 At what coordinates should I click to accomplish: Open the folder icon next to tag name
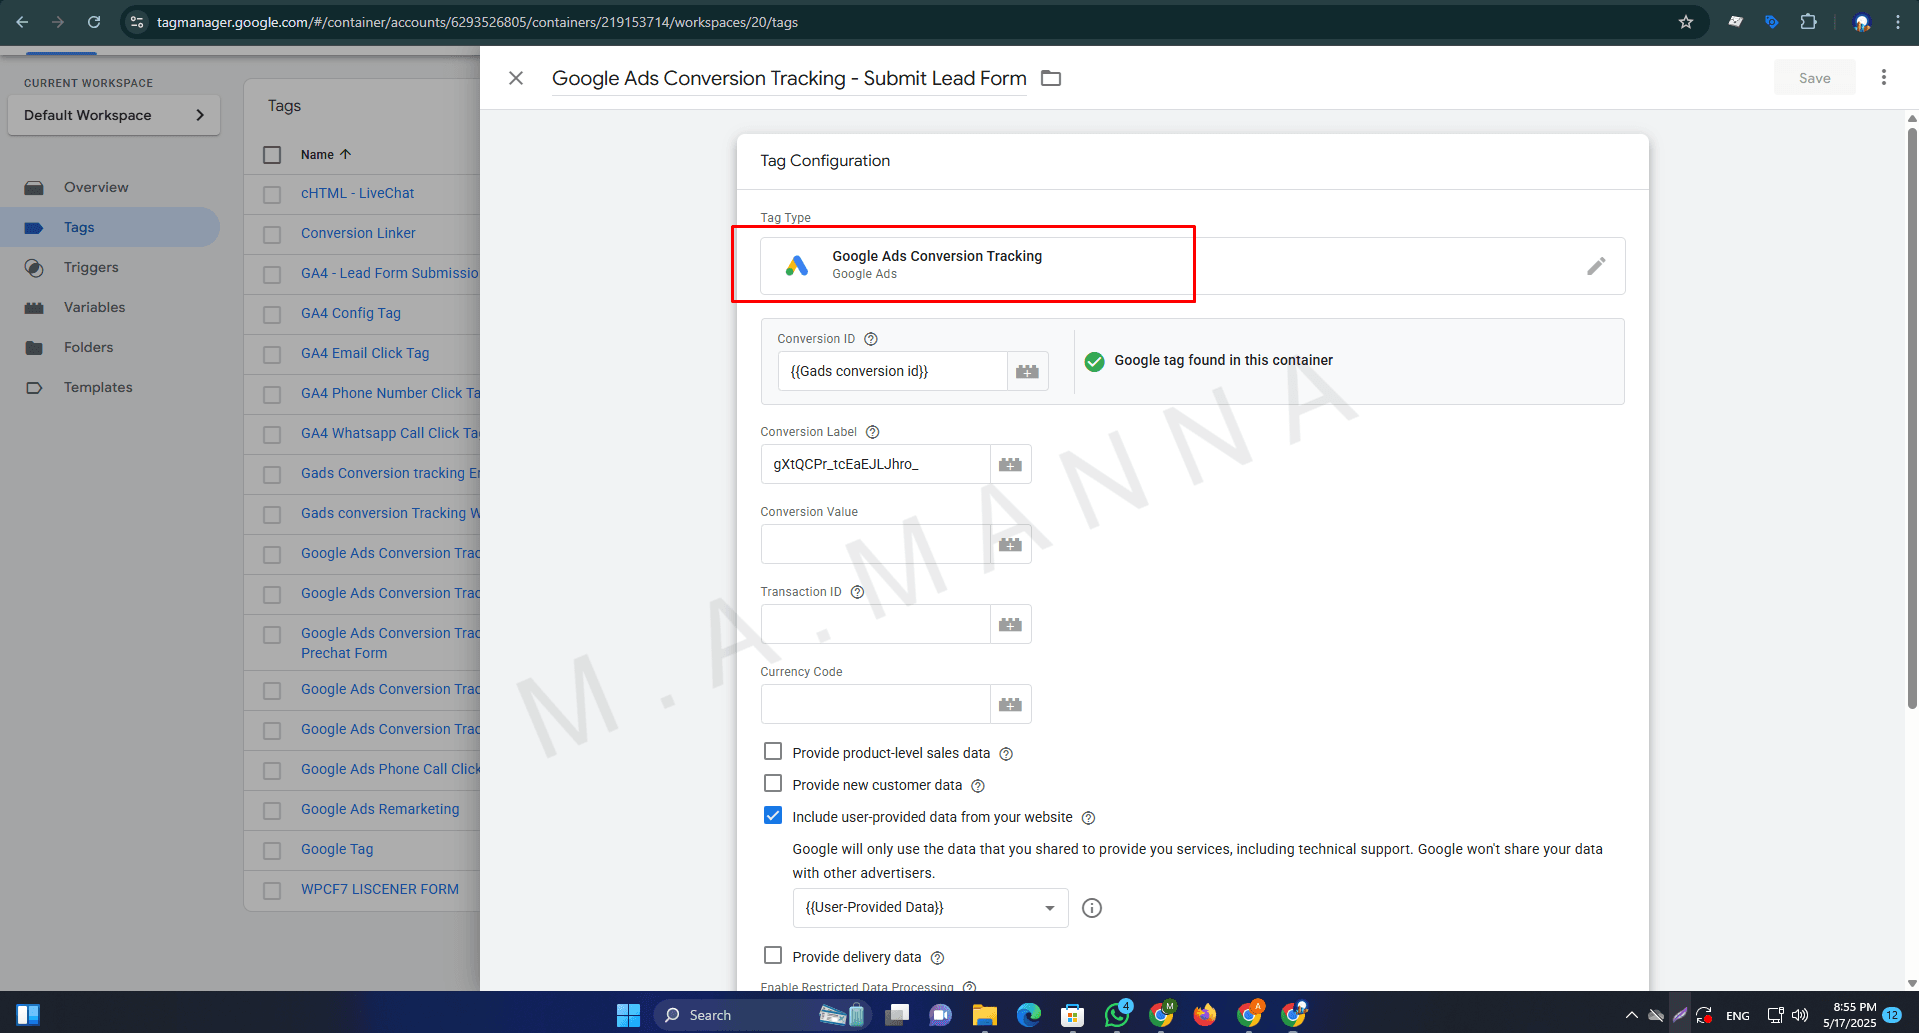tap(1051, 78)
